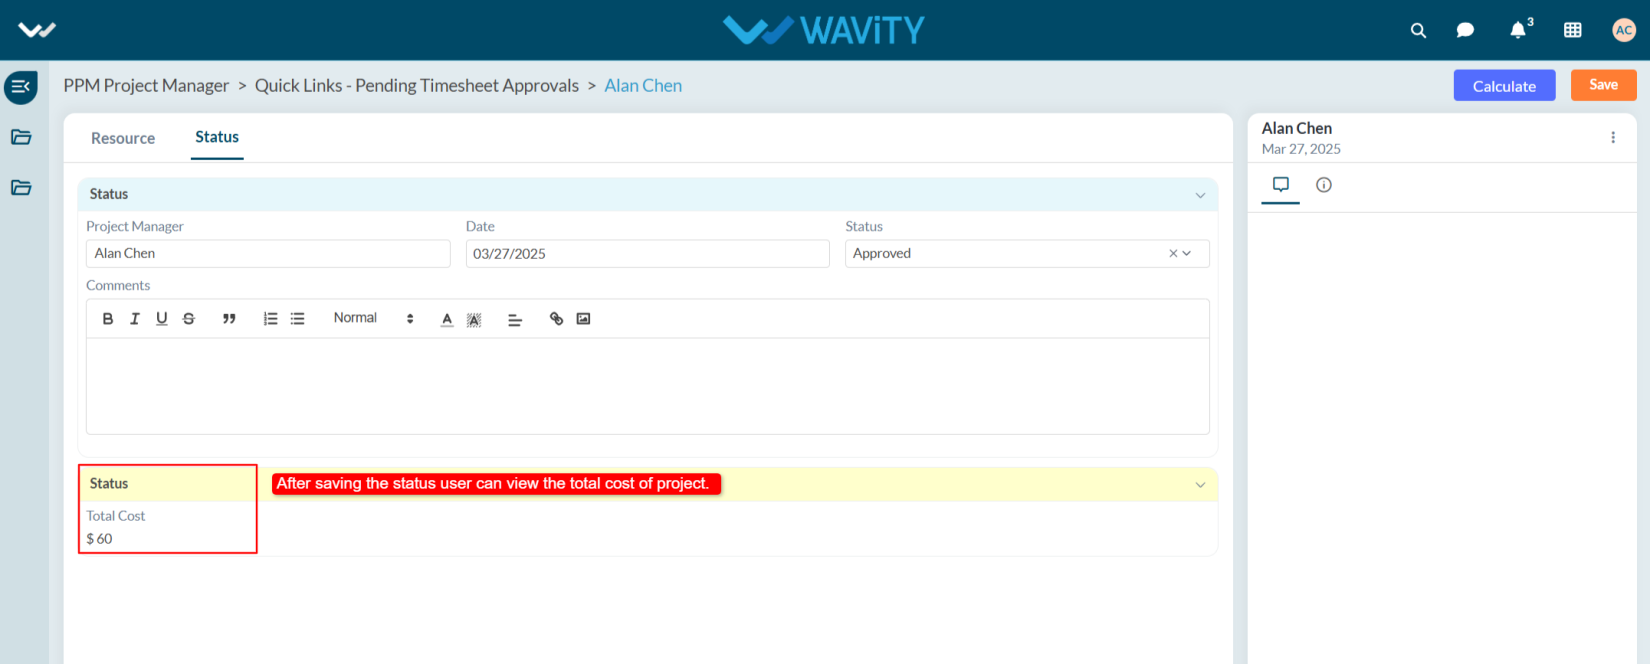Image resolution: width=1650 pixels, height=664 pixels.
Task: Open the Status dropdown arrow
Action: [x=1187, y=254]
